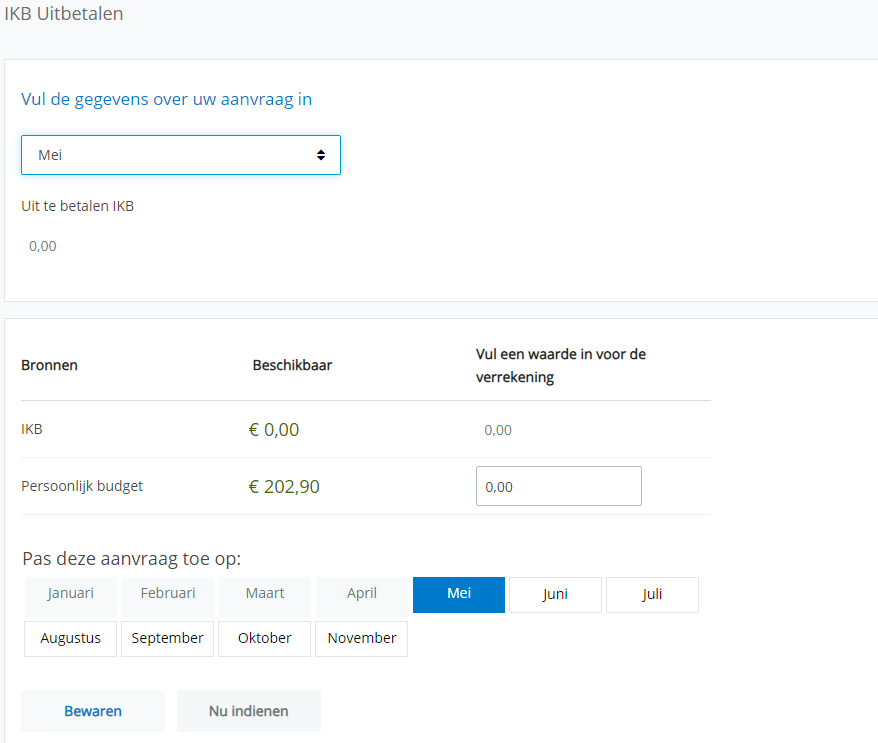Submit with the Nu indienen button
878x743 pixels.
(x=249, y=712)
